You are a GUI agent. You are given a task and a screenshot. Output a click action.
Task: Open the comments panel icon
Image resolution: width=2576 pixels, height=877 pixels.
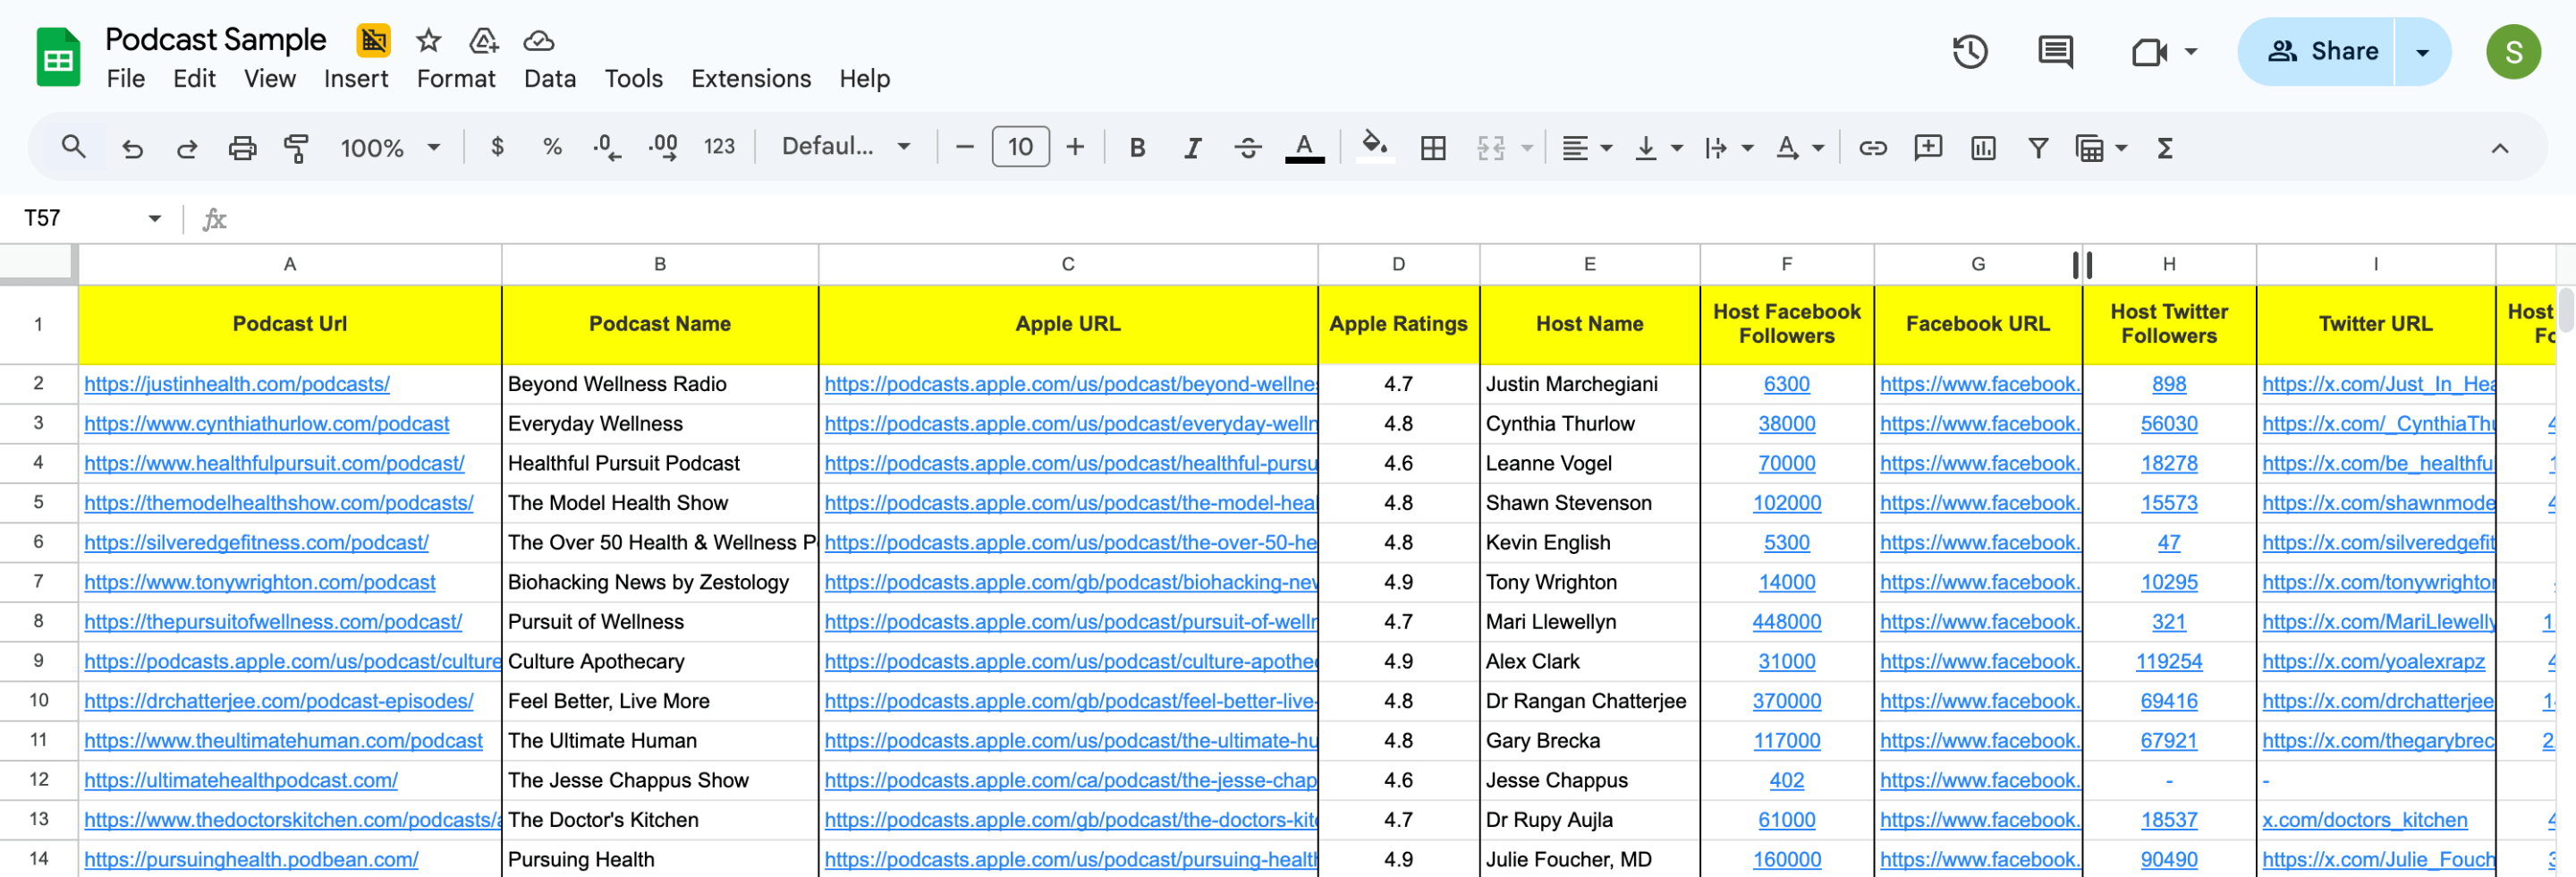point(2055,51)
